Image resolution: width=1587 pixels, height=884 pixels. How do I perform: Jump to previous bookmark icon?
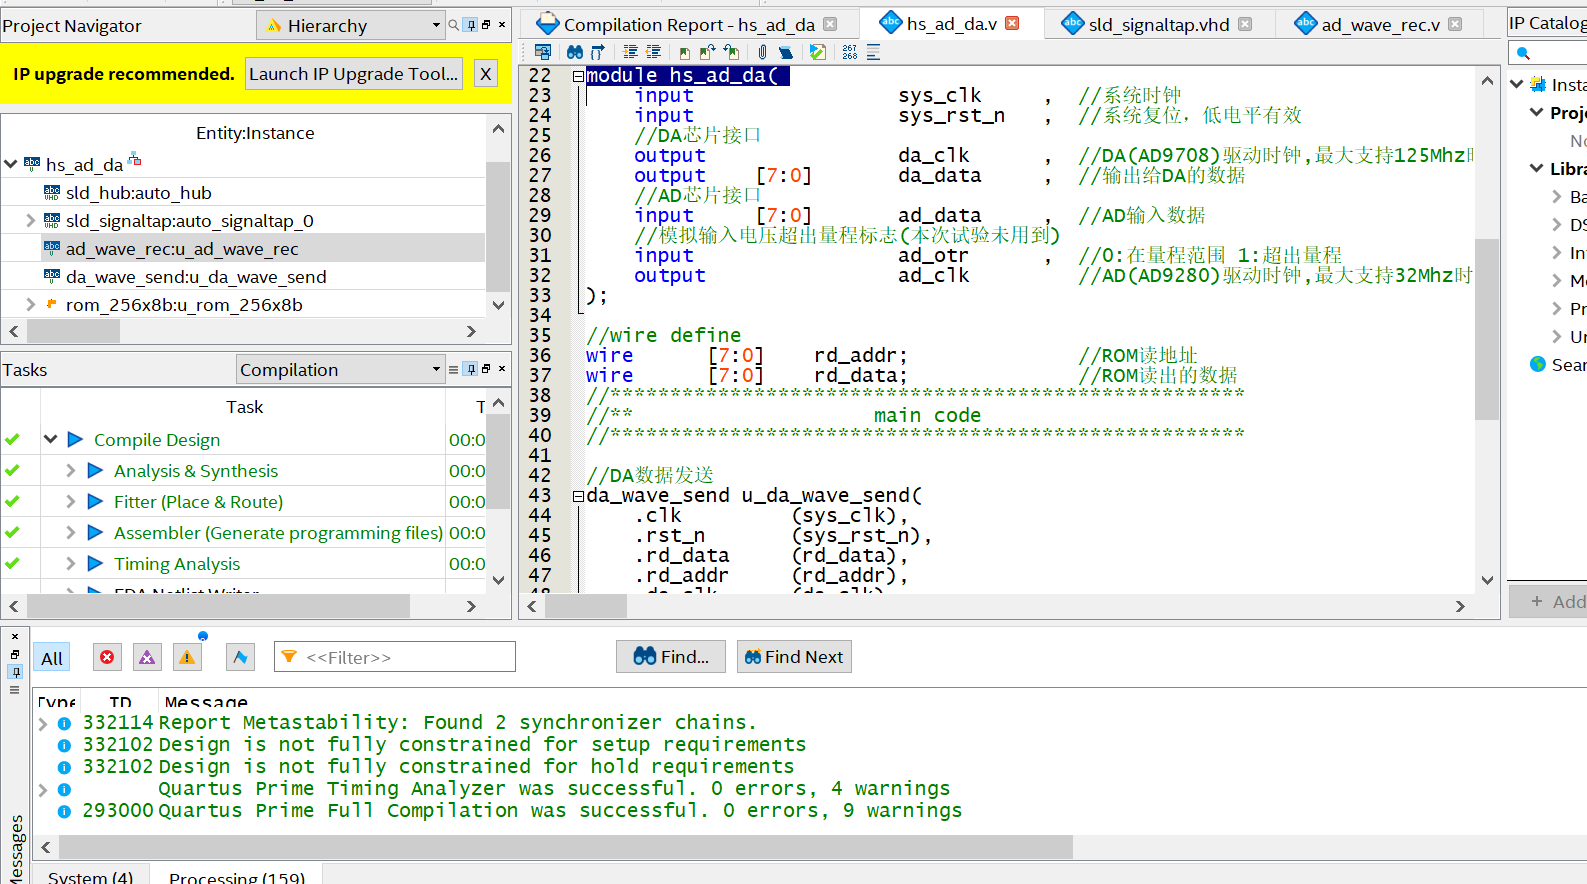click(731, 52)
